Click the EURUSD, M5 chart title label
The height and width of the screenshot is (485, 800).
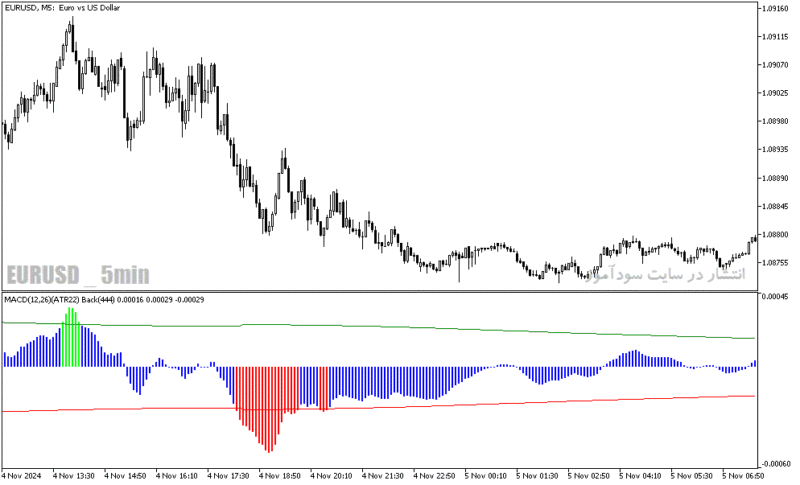(62, 8)
